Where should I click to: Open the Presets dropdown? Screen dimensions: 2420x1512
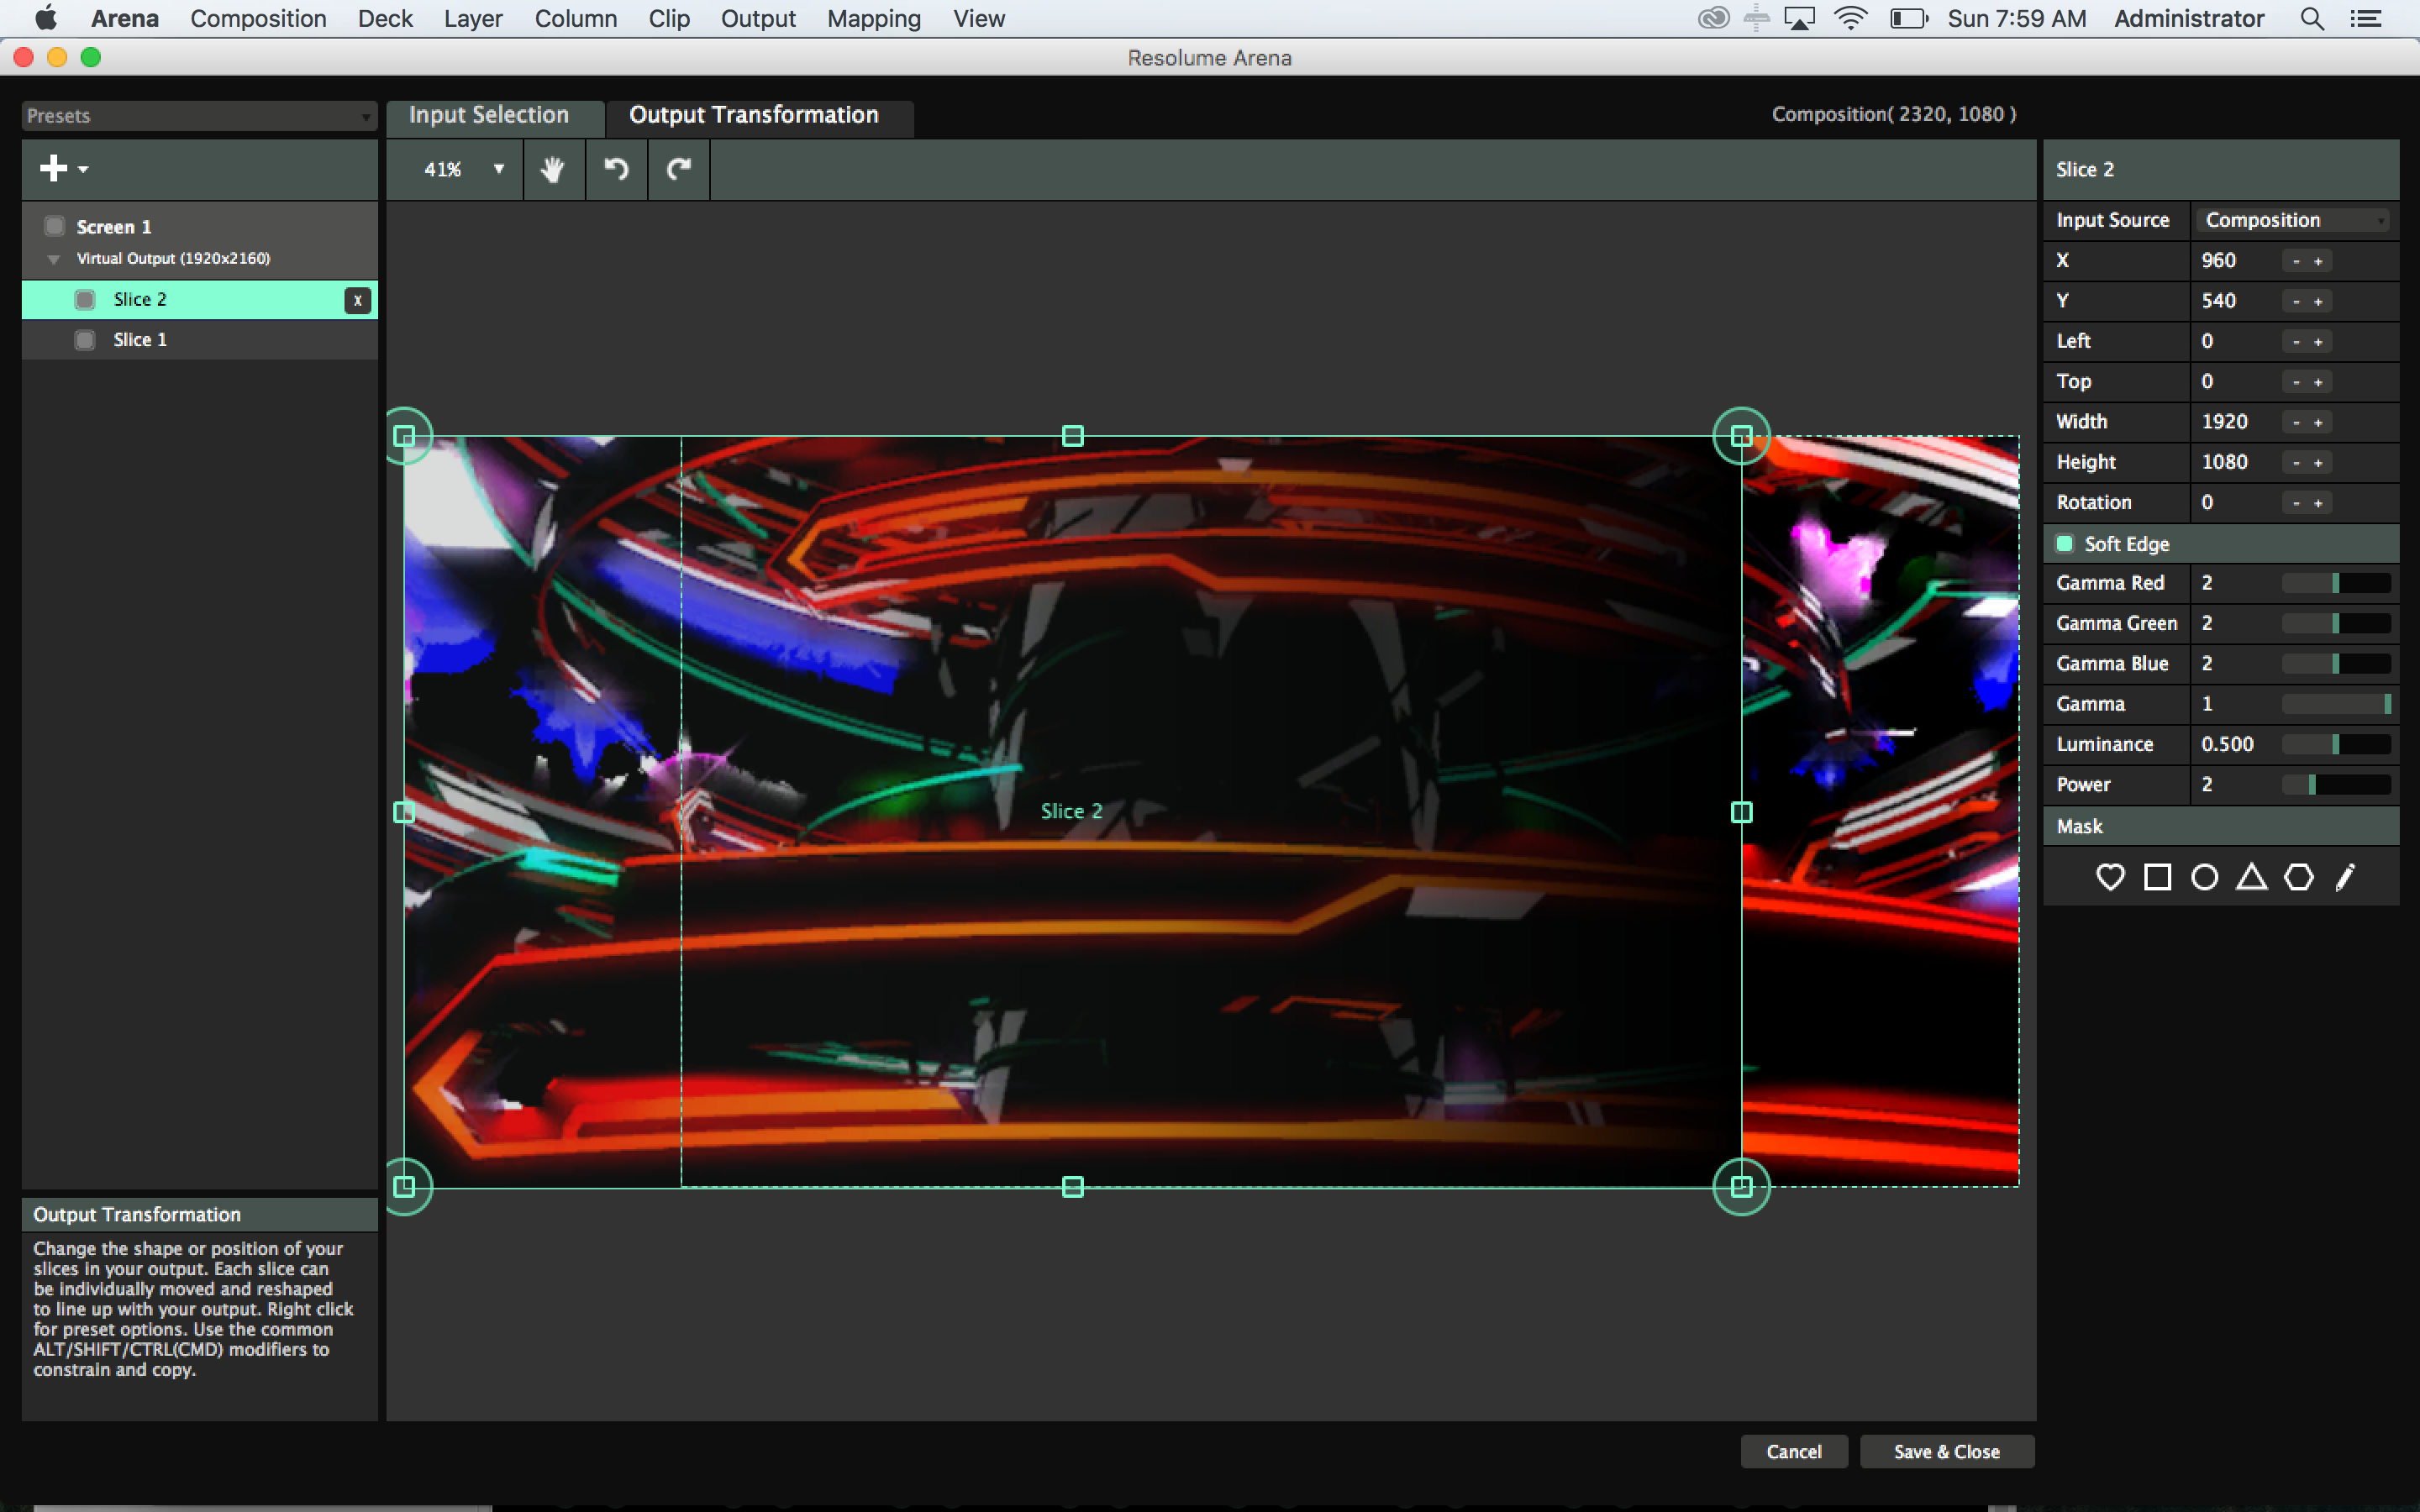(x=198, y=116)
